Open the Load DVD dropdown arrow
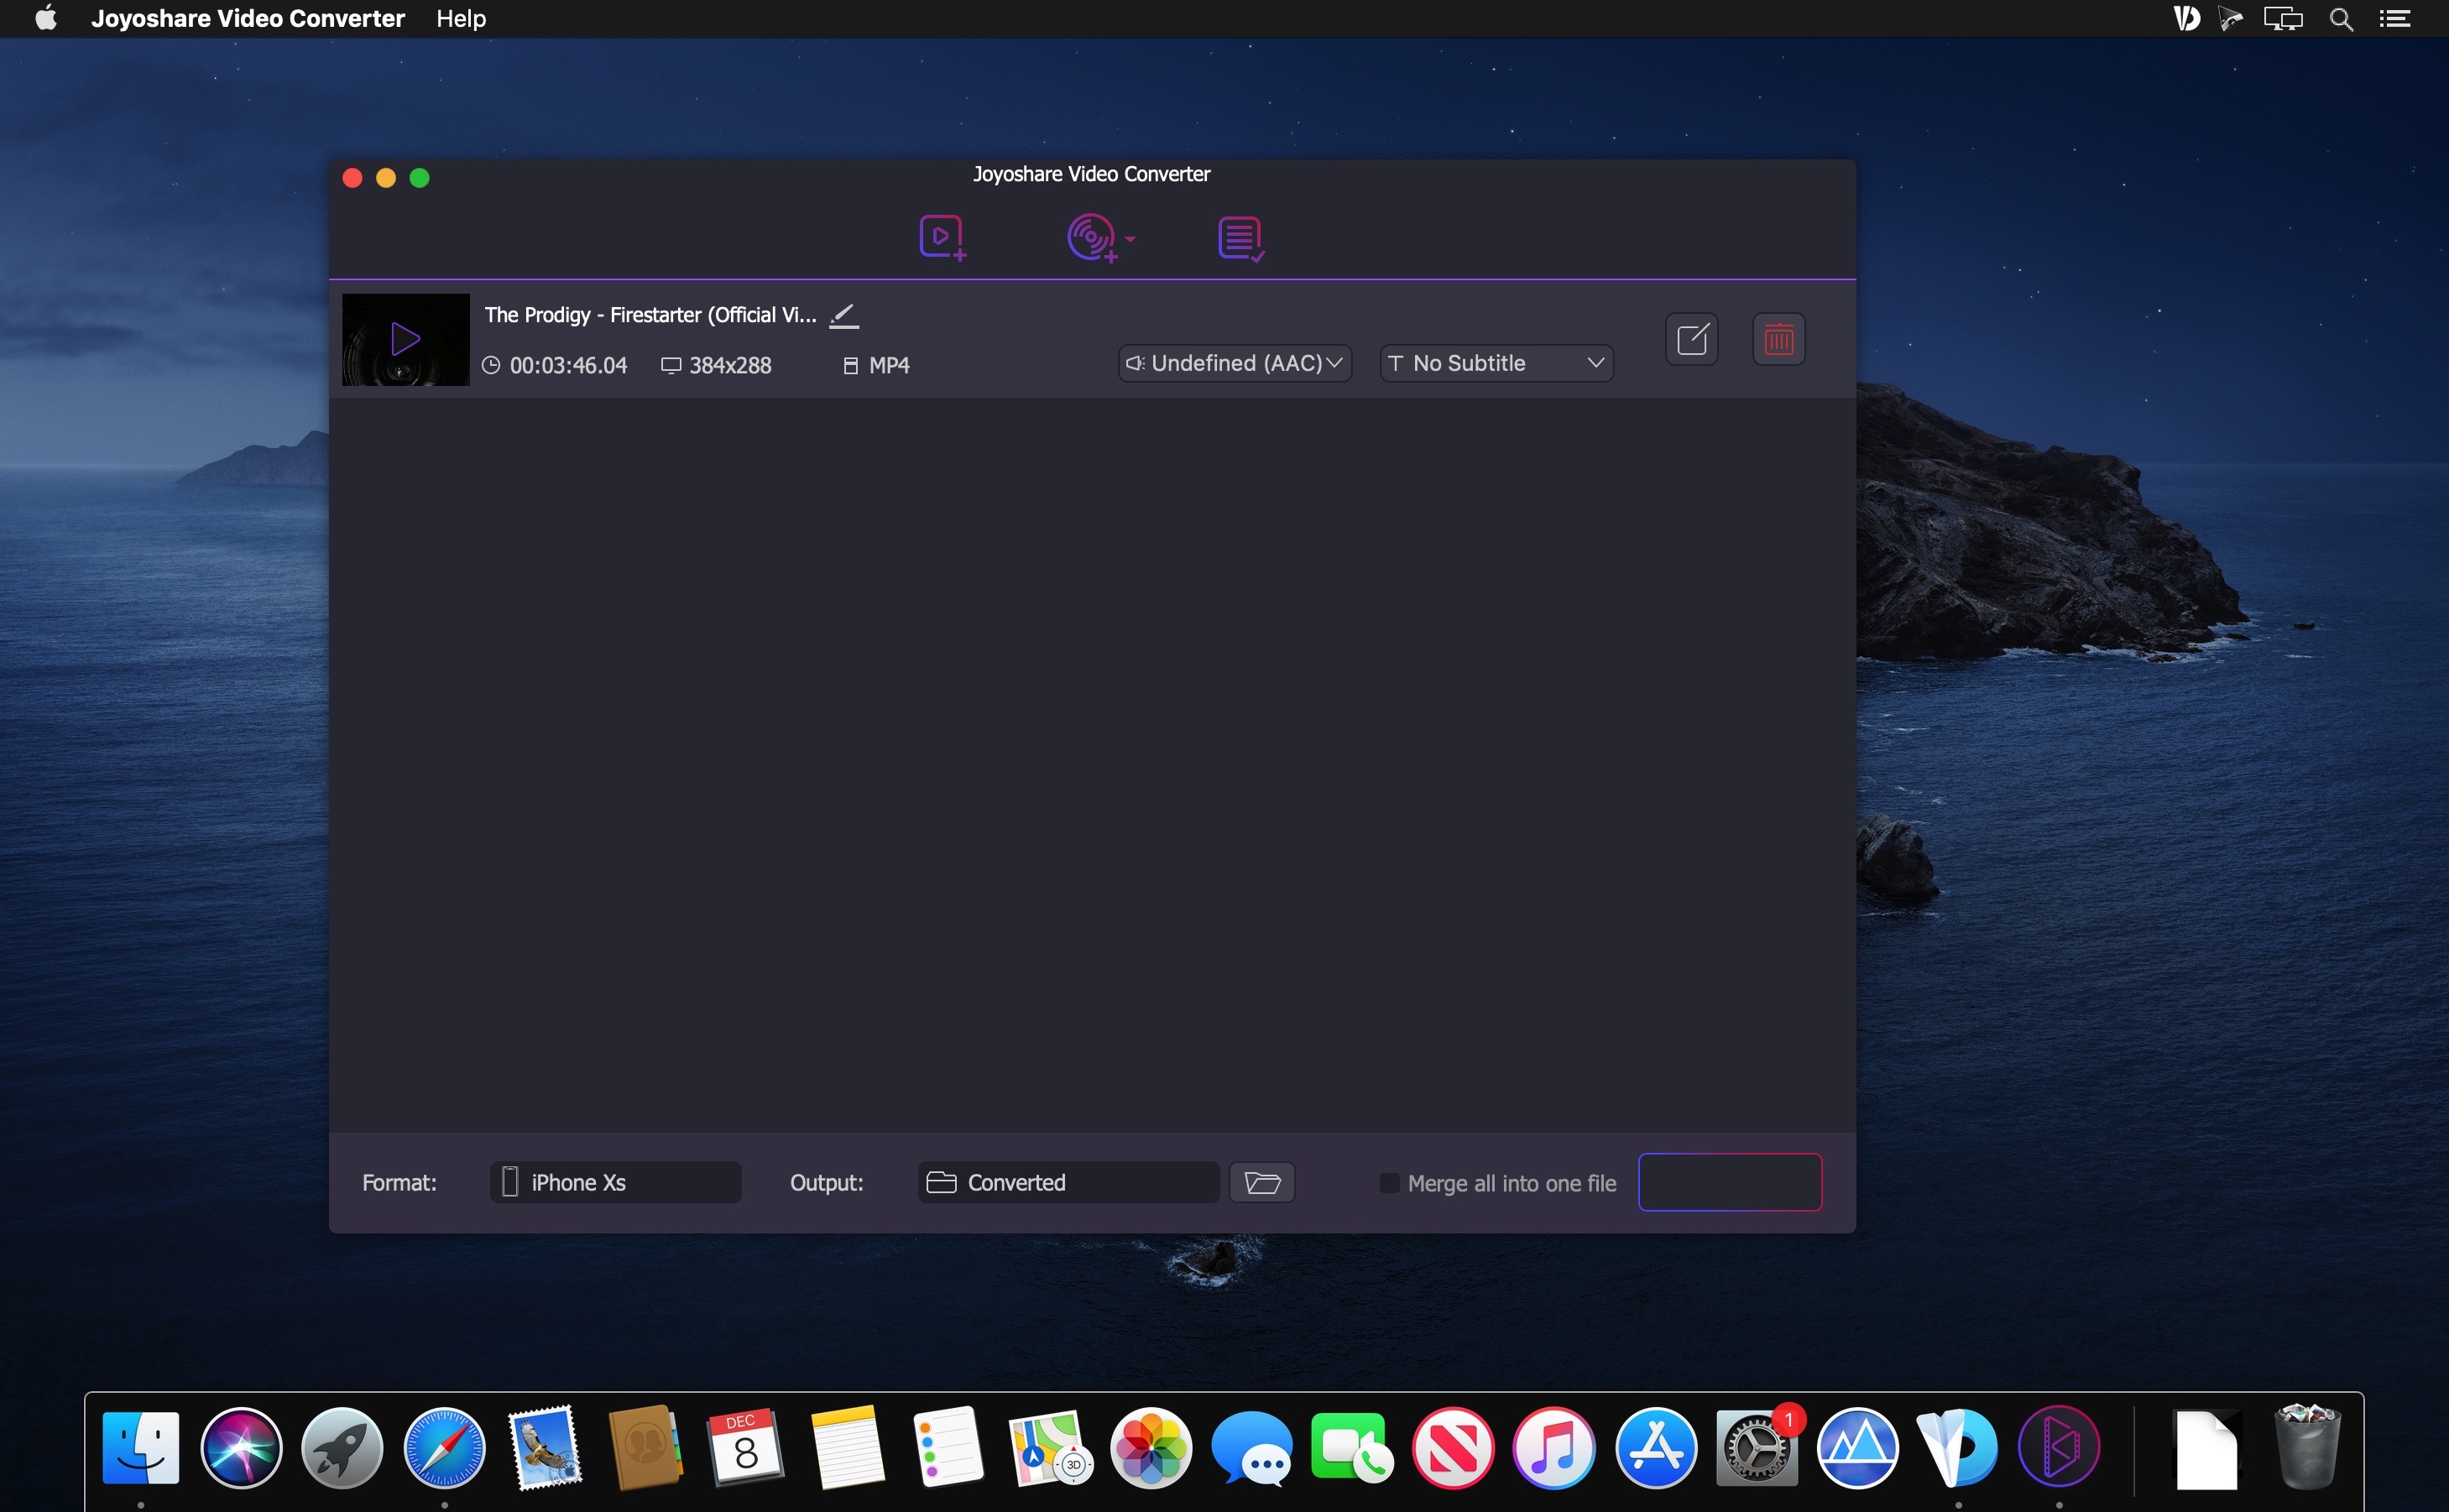 point(1130,239)
